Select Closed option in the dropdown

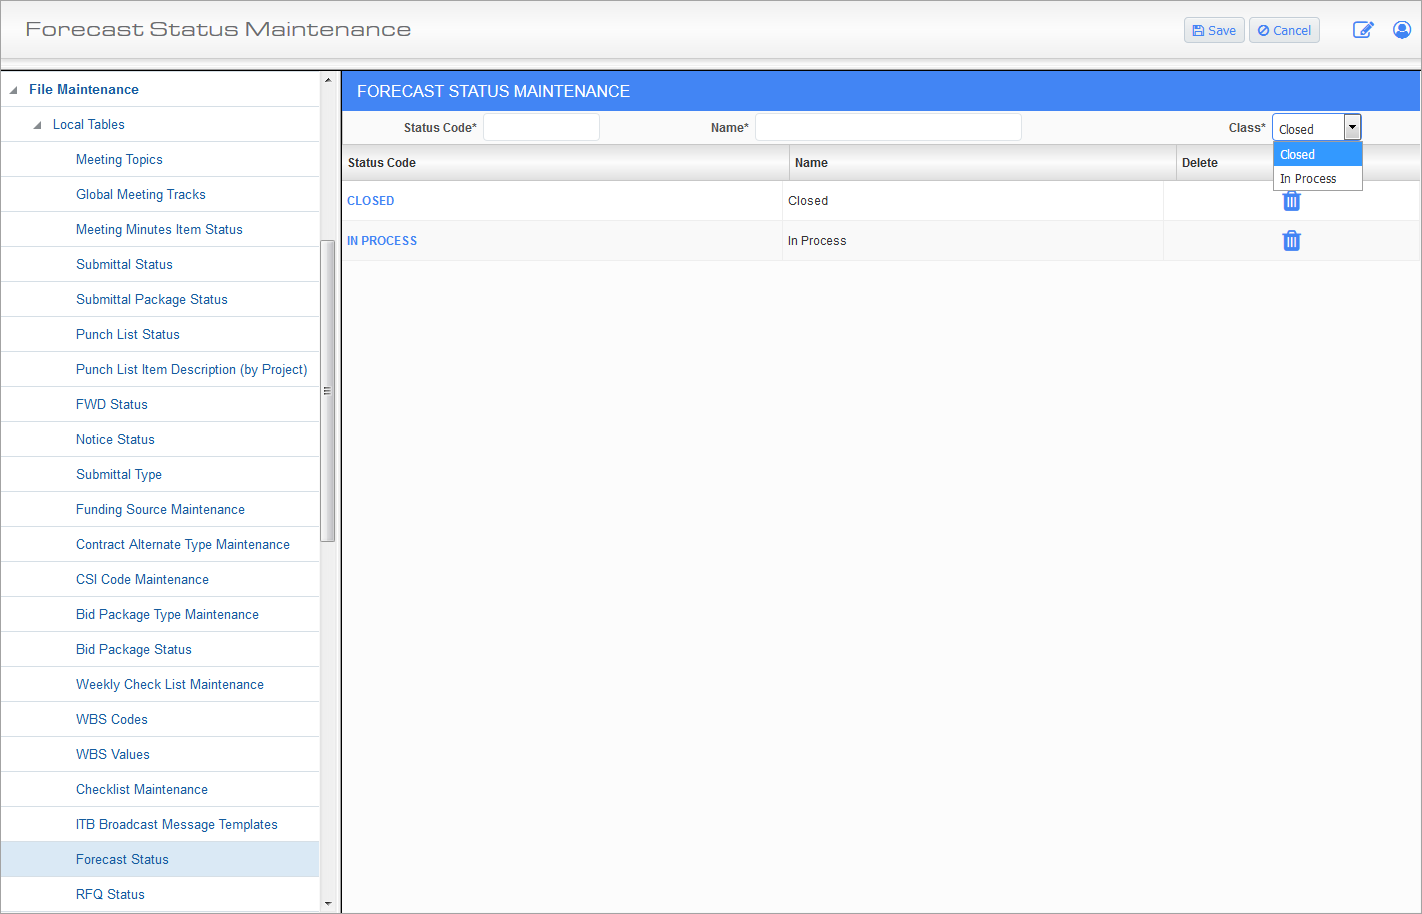pos(1297,154)
